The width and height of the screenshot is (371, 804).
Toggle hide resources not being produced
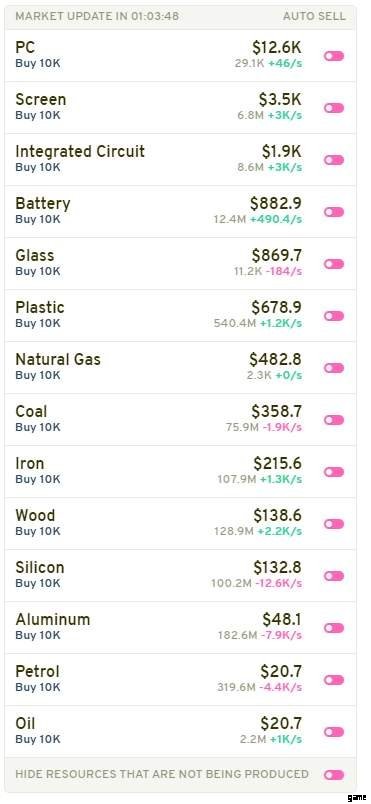coord(334,774)
